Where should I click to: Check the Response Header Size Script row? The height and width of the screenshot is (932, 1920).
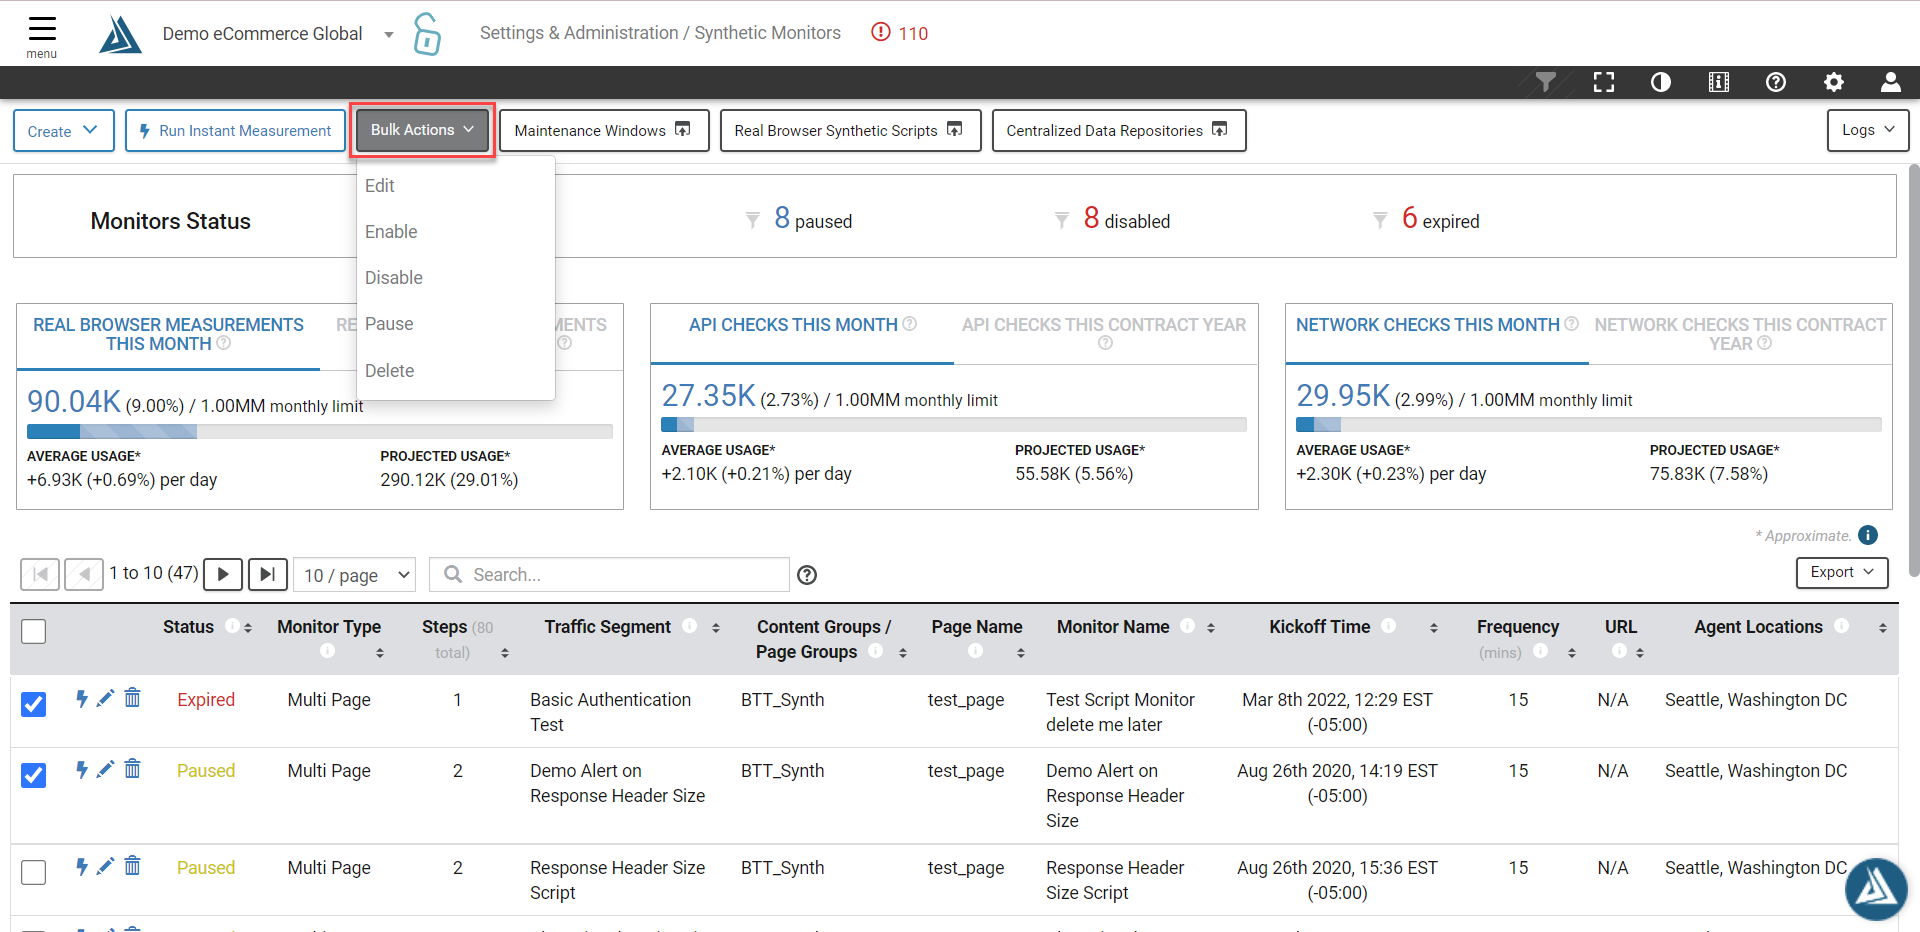[34, 872]
